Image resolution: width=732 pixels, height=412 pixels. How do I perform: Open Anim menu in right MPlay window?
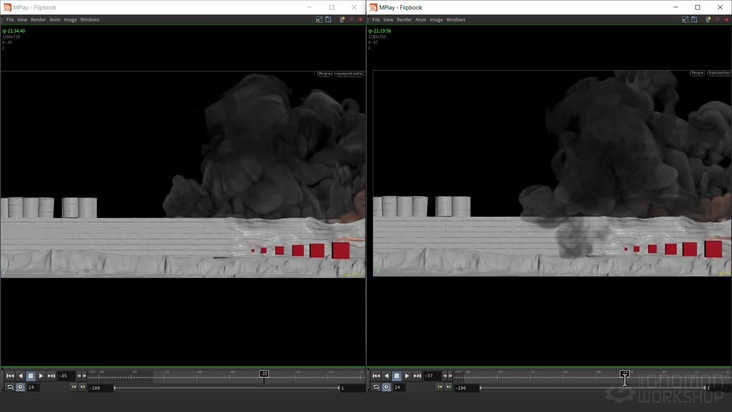[421, 20]
